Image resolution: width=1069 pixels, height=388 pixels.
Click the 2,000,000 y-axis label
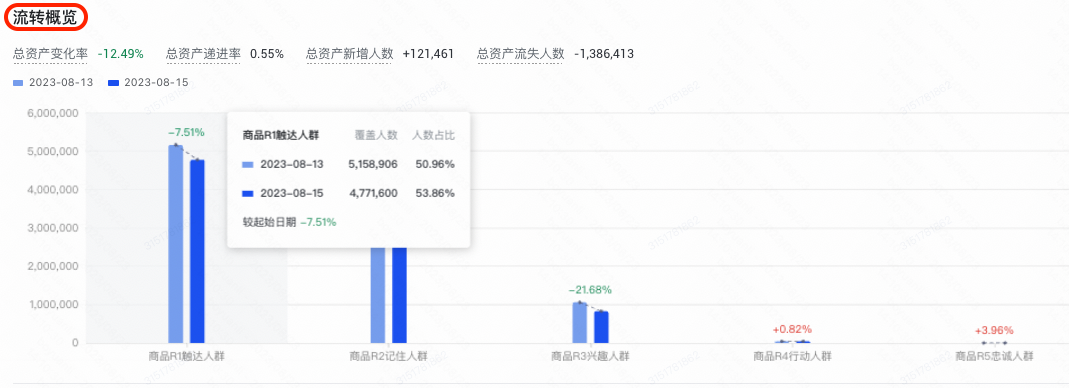pos(52,266)
